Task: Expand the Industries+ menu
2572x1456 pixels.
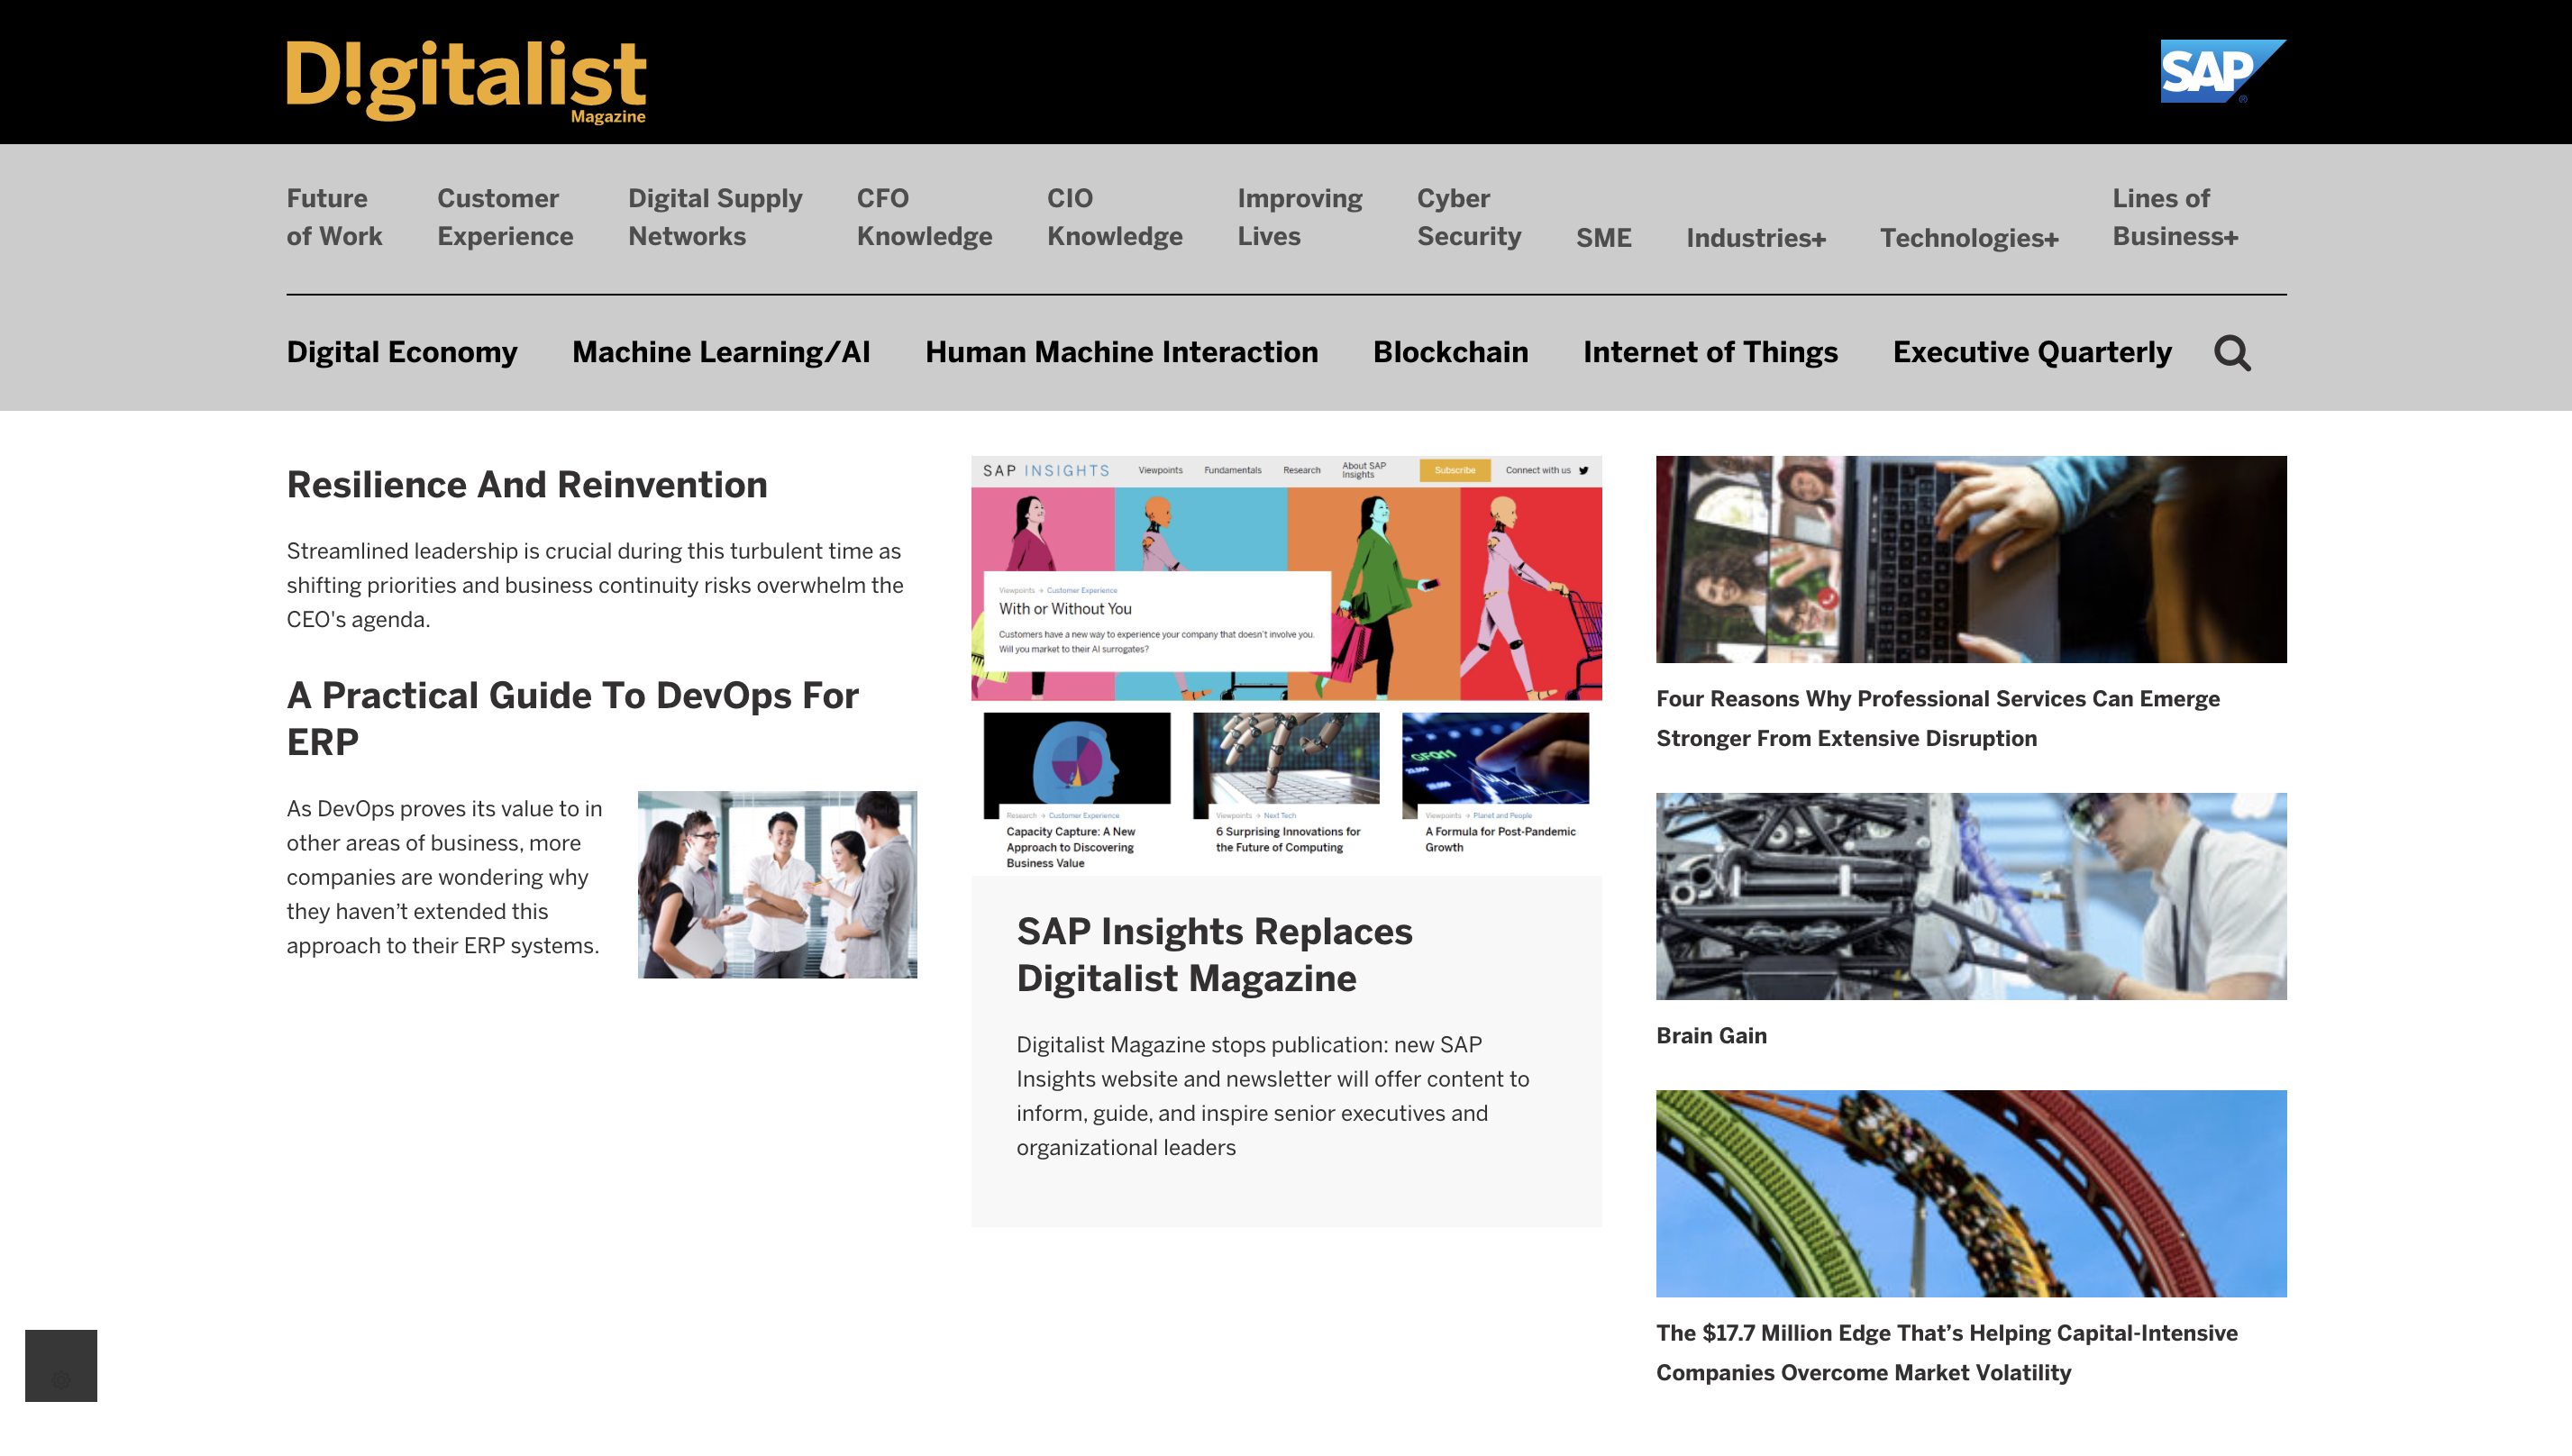Action: point(1756,238)
